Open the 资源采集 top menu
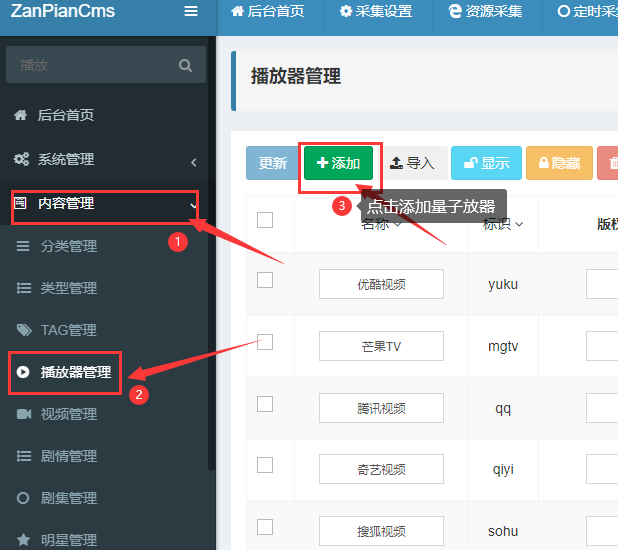This screenshot has width=618, height=550. point(486,12)
